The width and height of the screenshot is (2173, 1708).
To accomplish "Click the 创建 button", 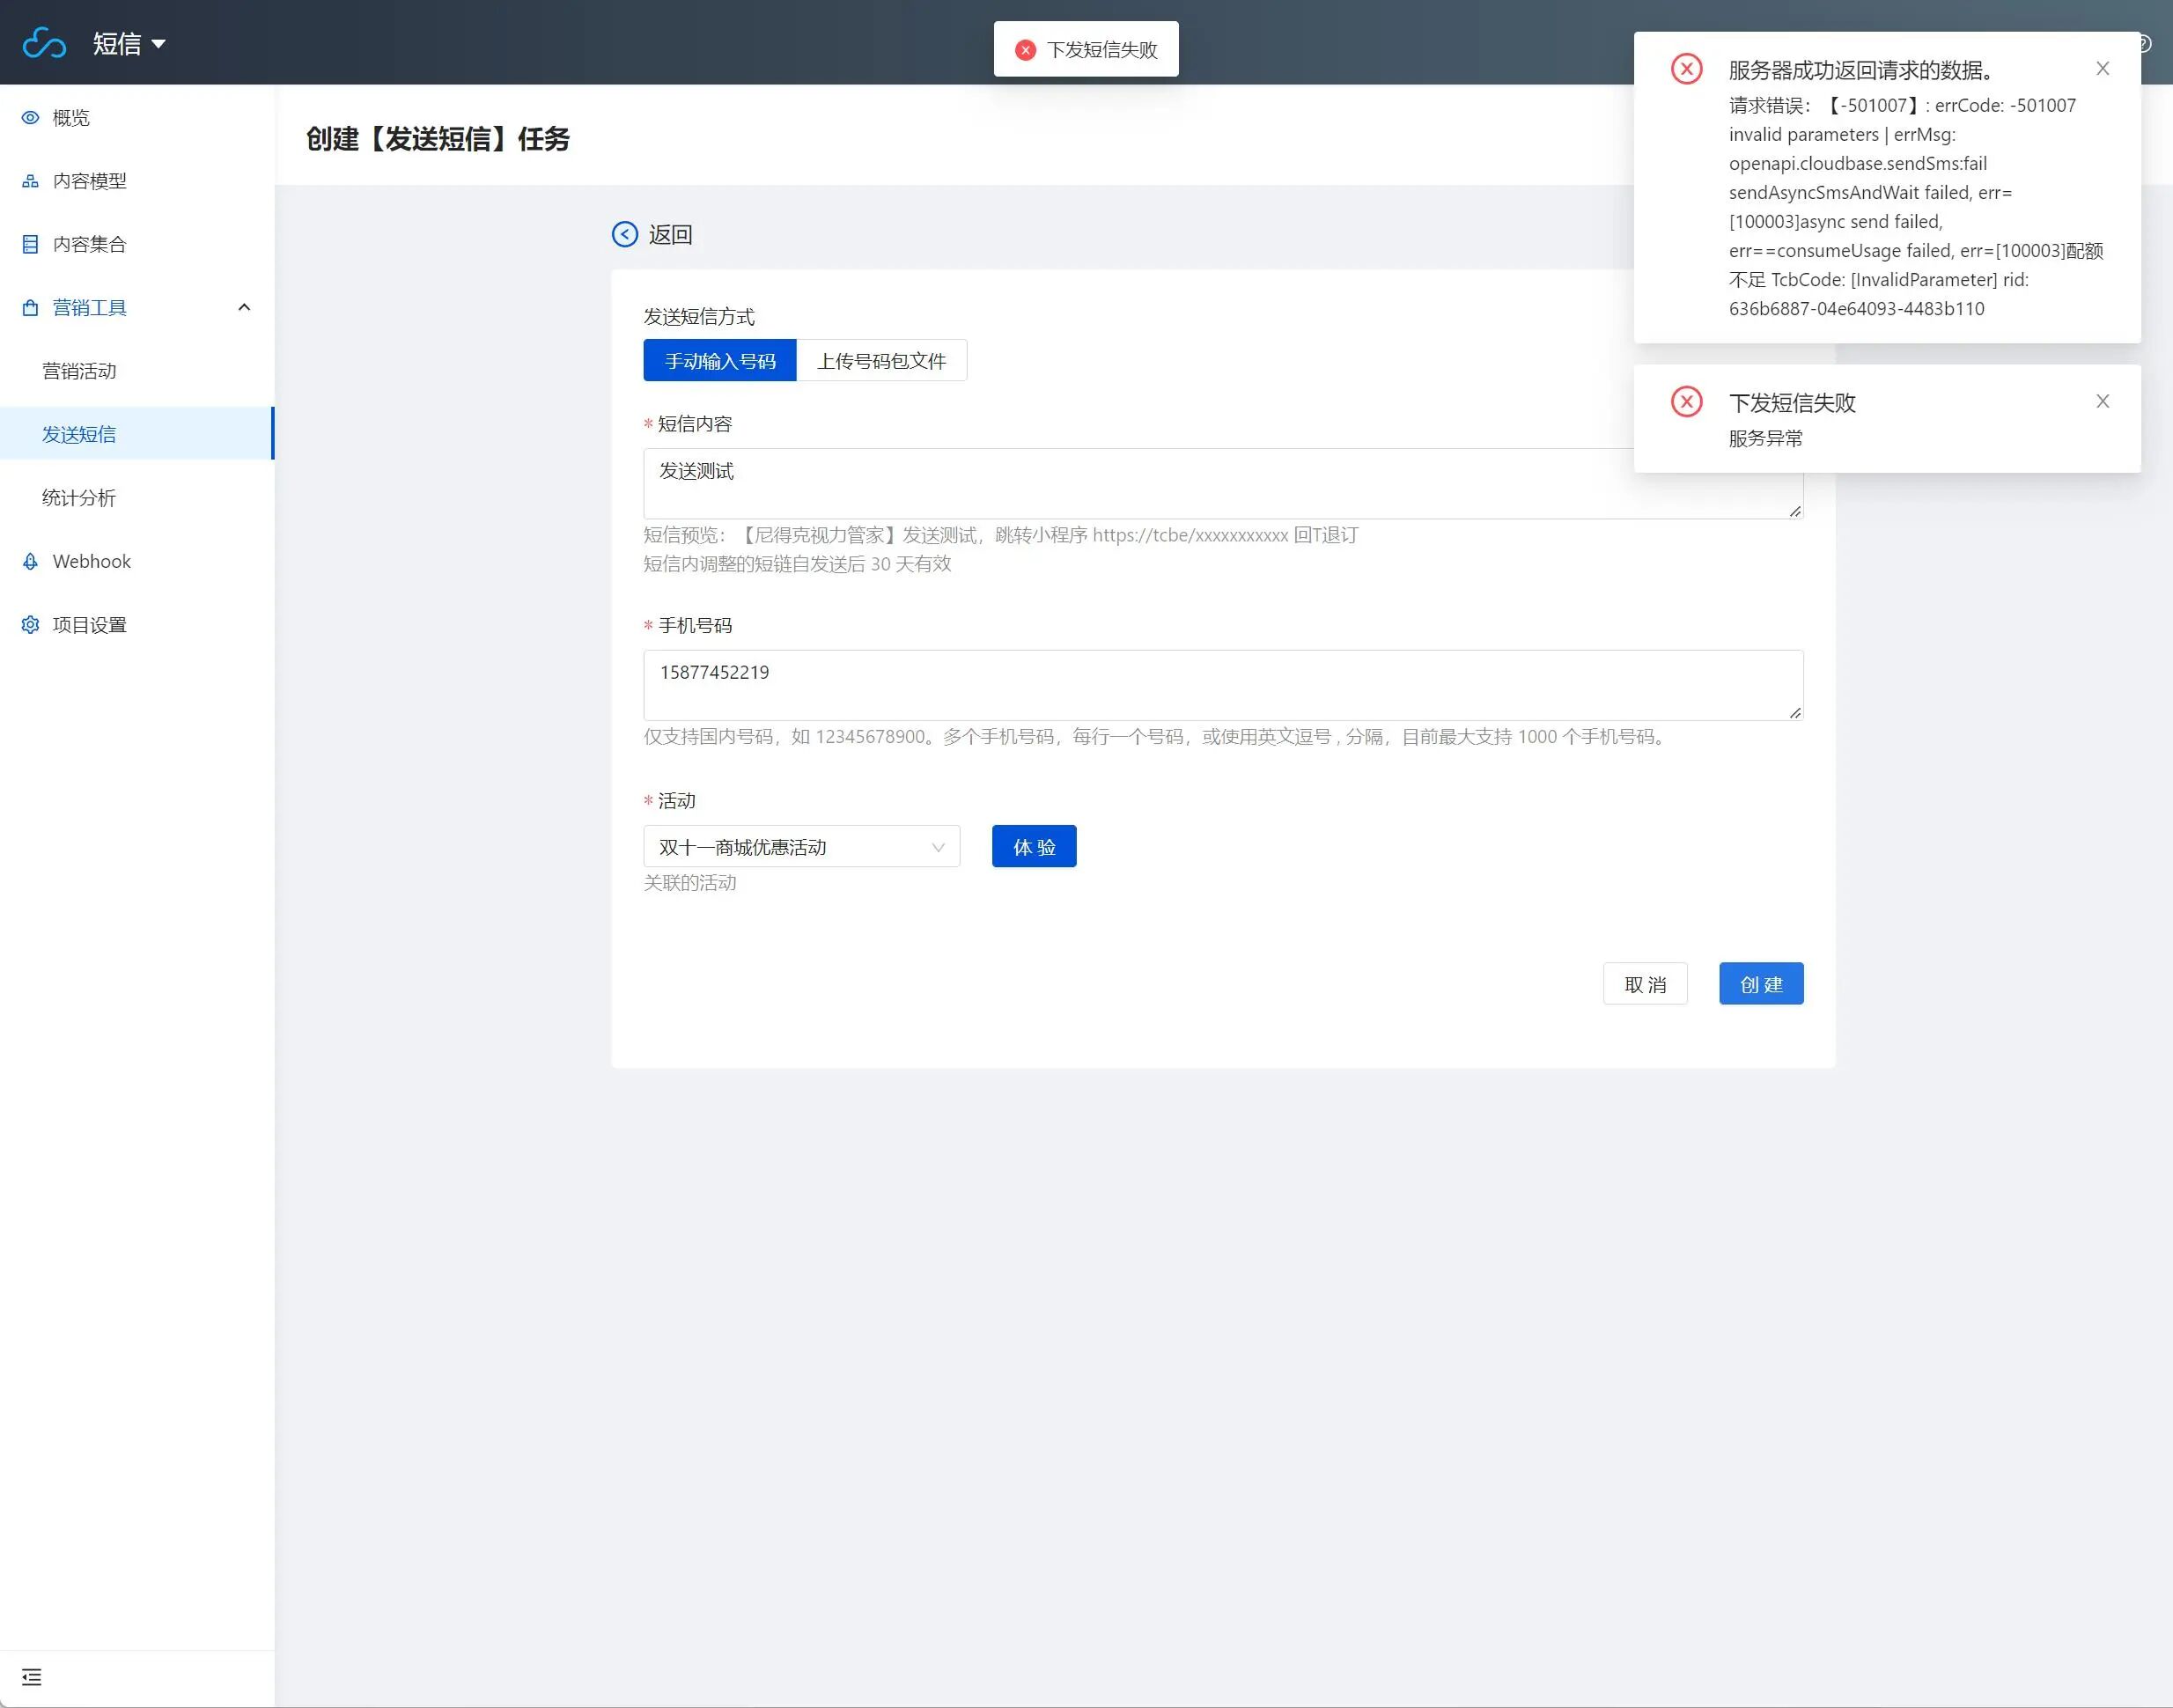I will pos(1760,984).
